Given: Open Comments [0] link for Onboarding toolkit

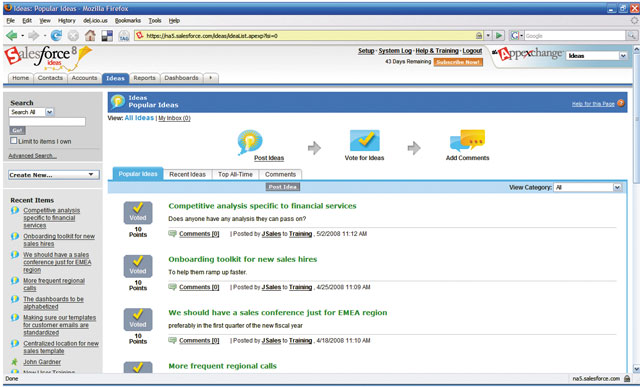Looking at the screenshot, I should 199,287.
